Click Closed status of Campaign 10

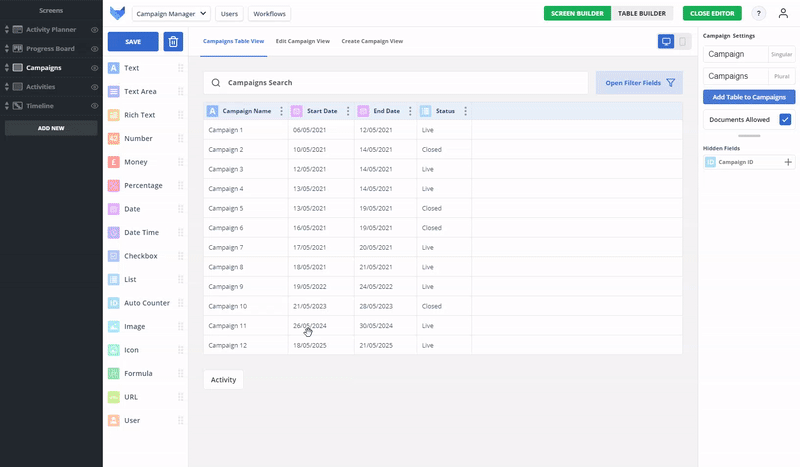pos(432,306)
